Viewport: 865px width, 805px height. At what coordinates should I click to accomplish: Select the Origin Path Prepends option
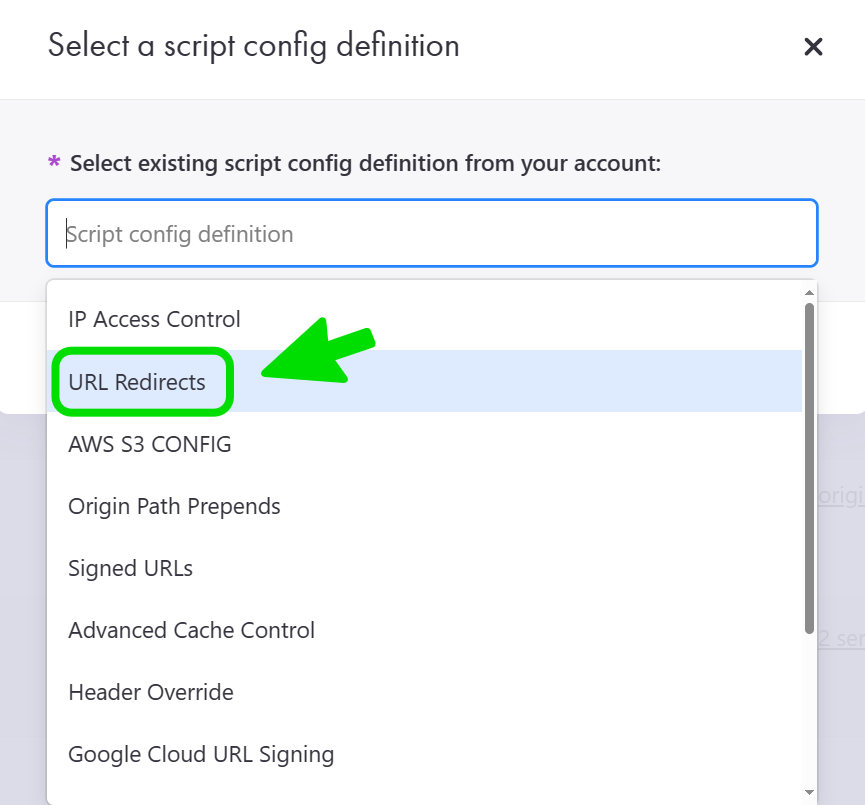click(174, 506)
